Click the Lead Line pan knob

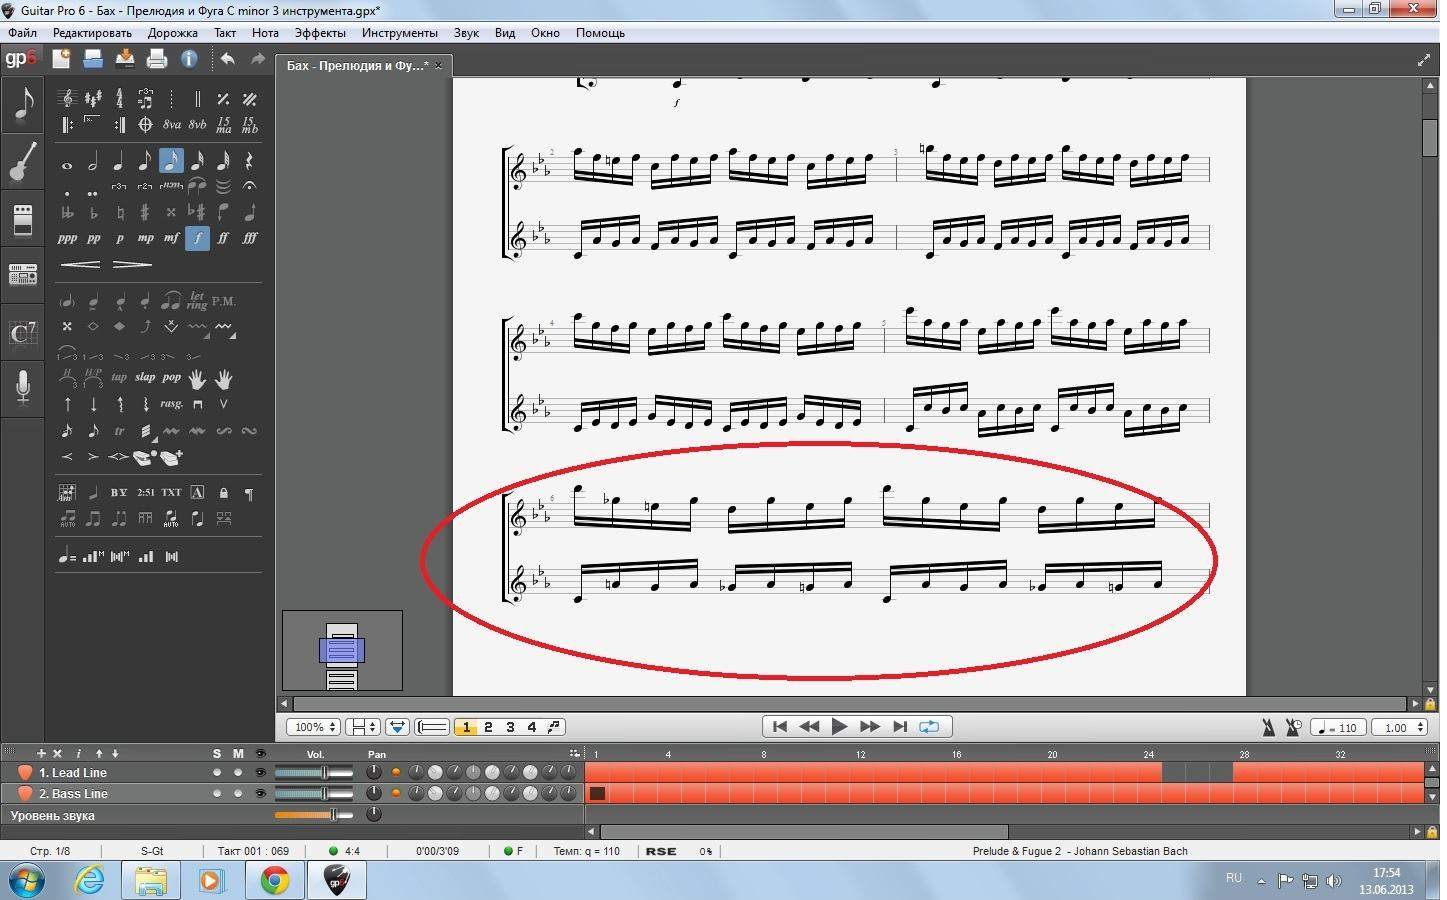tap(374, 773)
